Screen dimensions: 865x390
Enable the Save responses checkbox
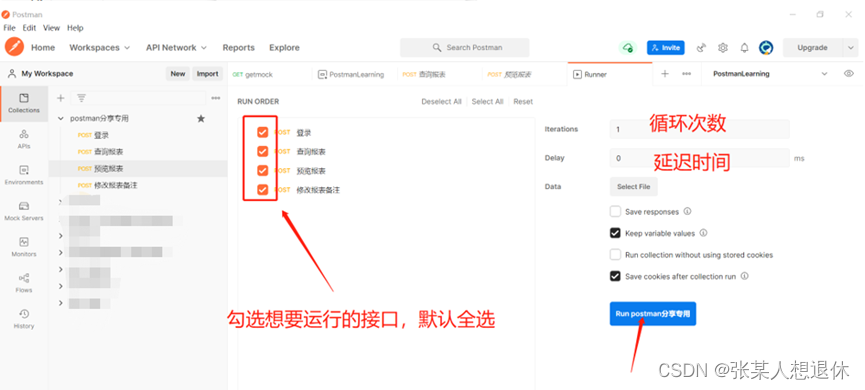point(615,211)
